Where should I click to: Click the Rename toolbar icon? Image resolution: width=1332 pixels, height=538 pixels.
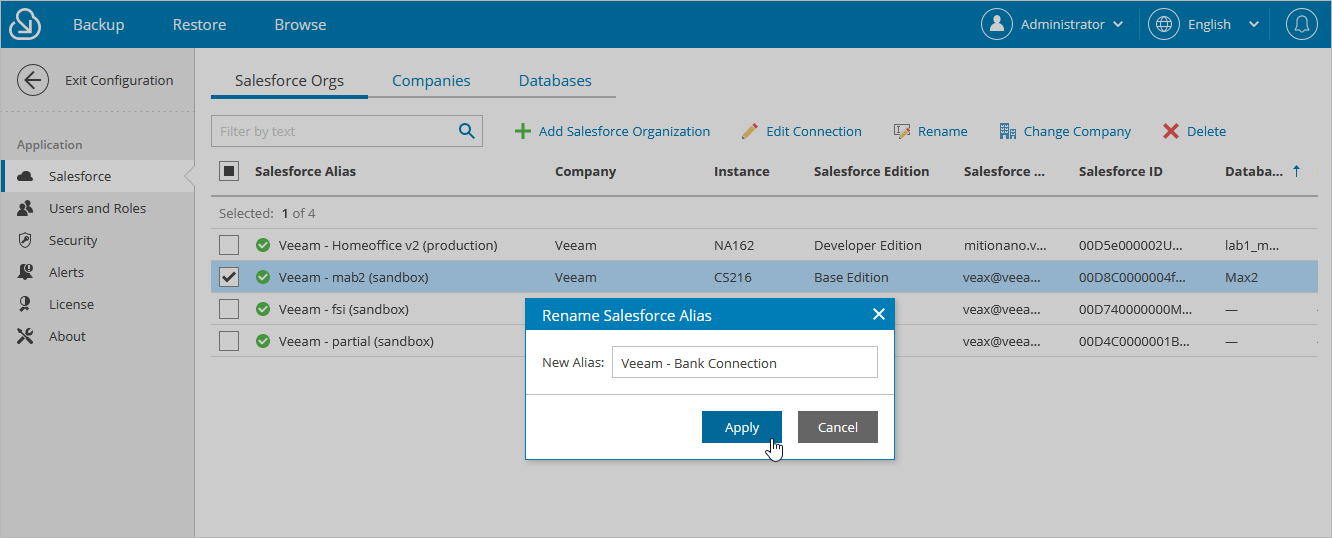(x=901, y=131)
